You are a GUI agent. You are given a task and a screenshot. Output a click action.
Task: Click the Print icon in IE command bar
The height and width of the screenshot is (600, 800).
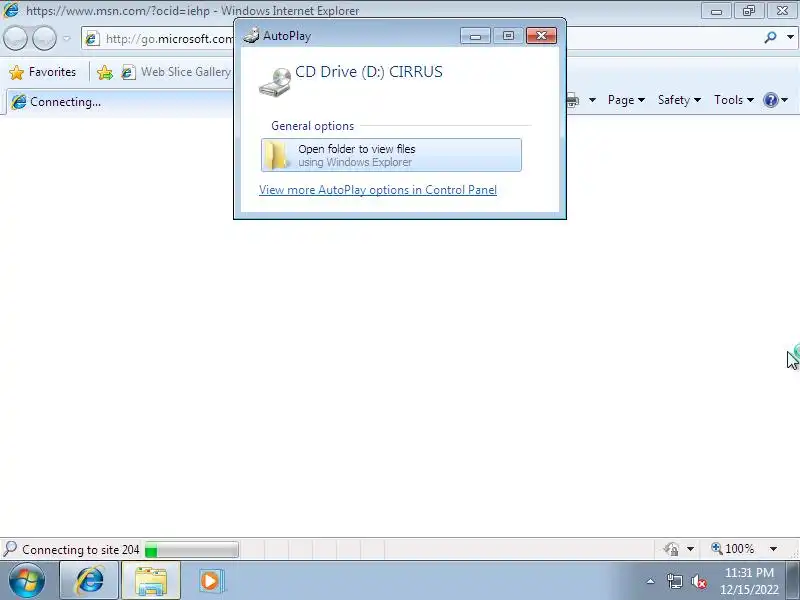coord(573,101)
